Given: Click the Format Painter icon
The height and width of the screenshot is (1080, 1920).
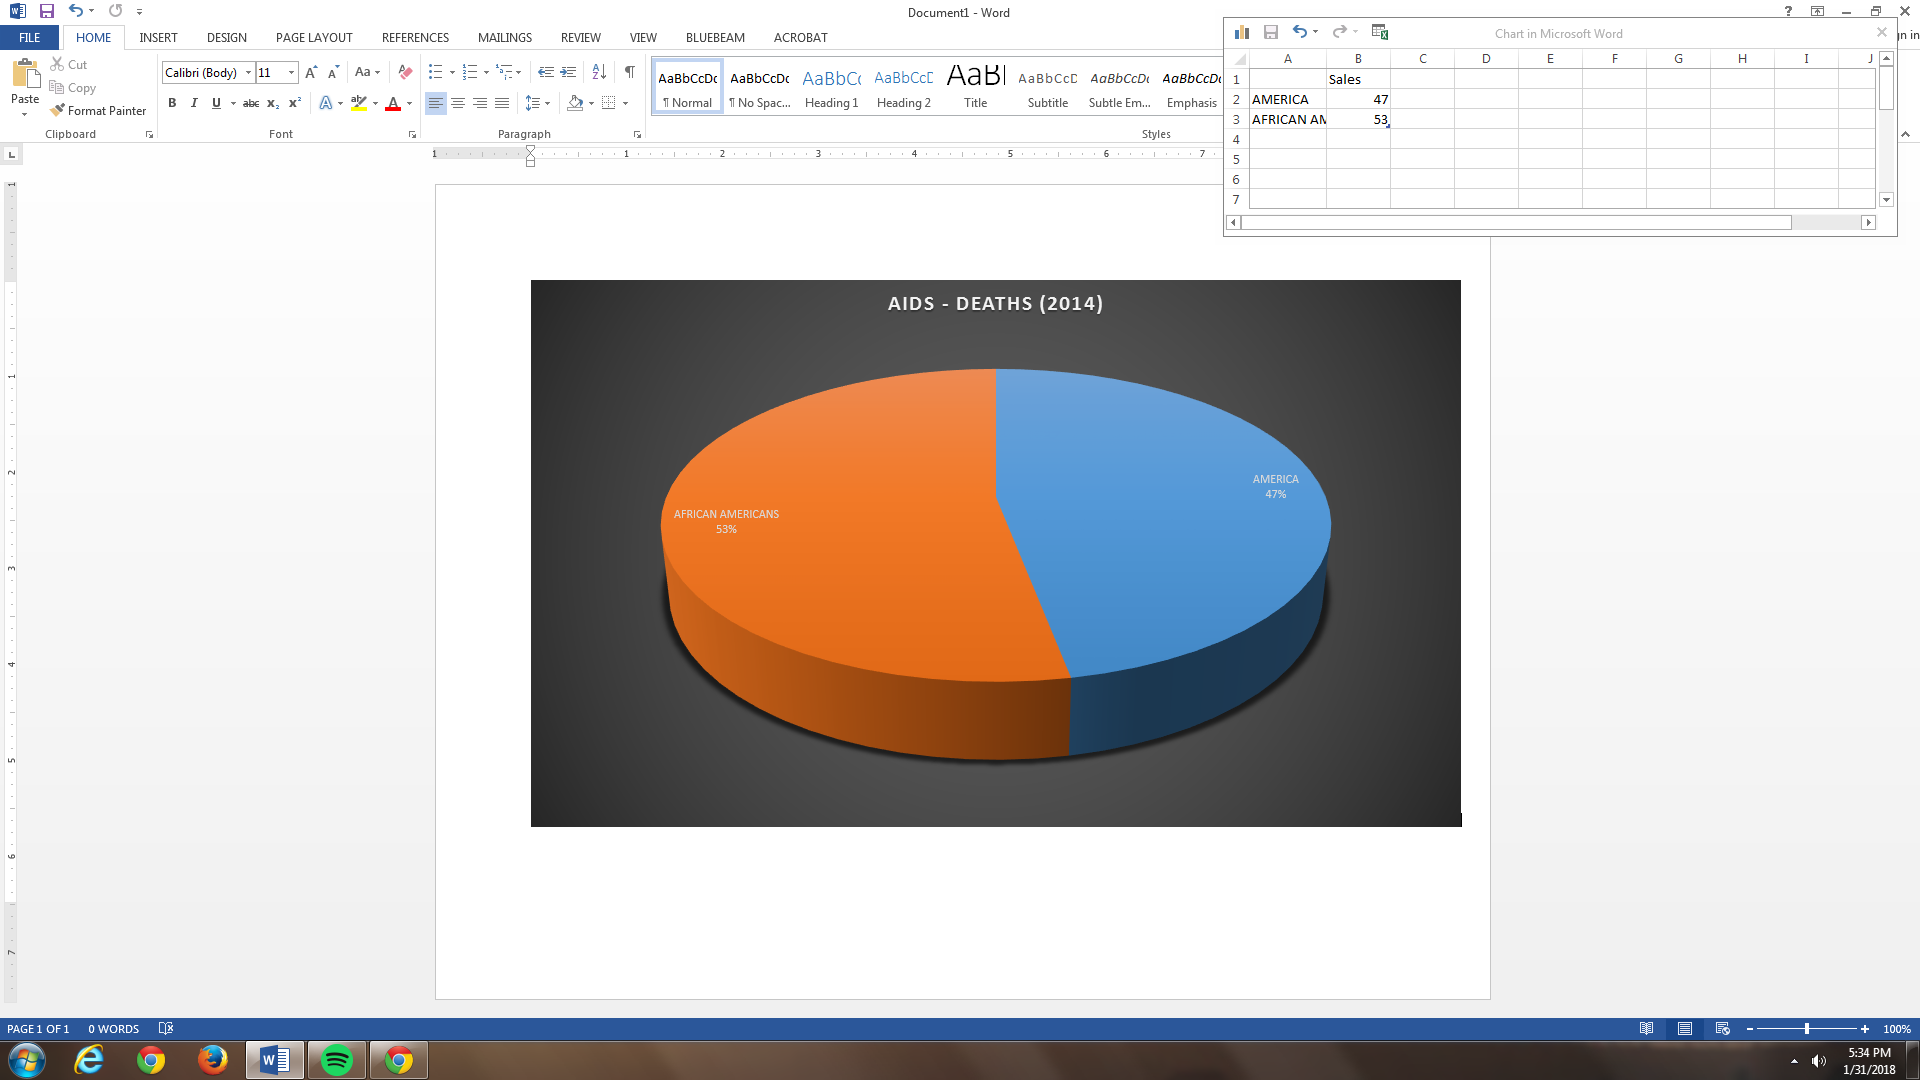Looking at the screenshot, I should tap(58, 110).
